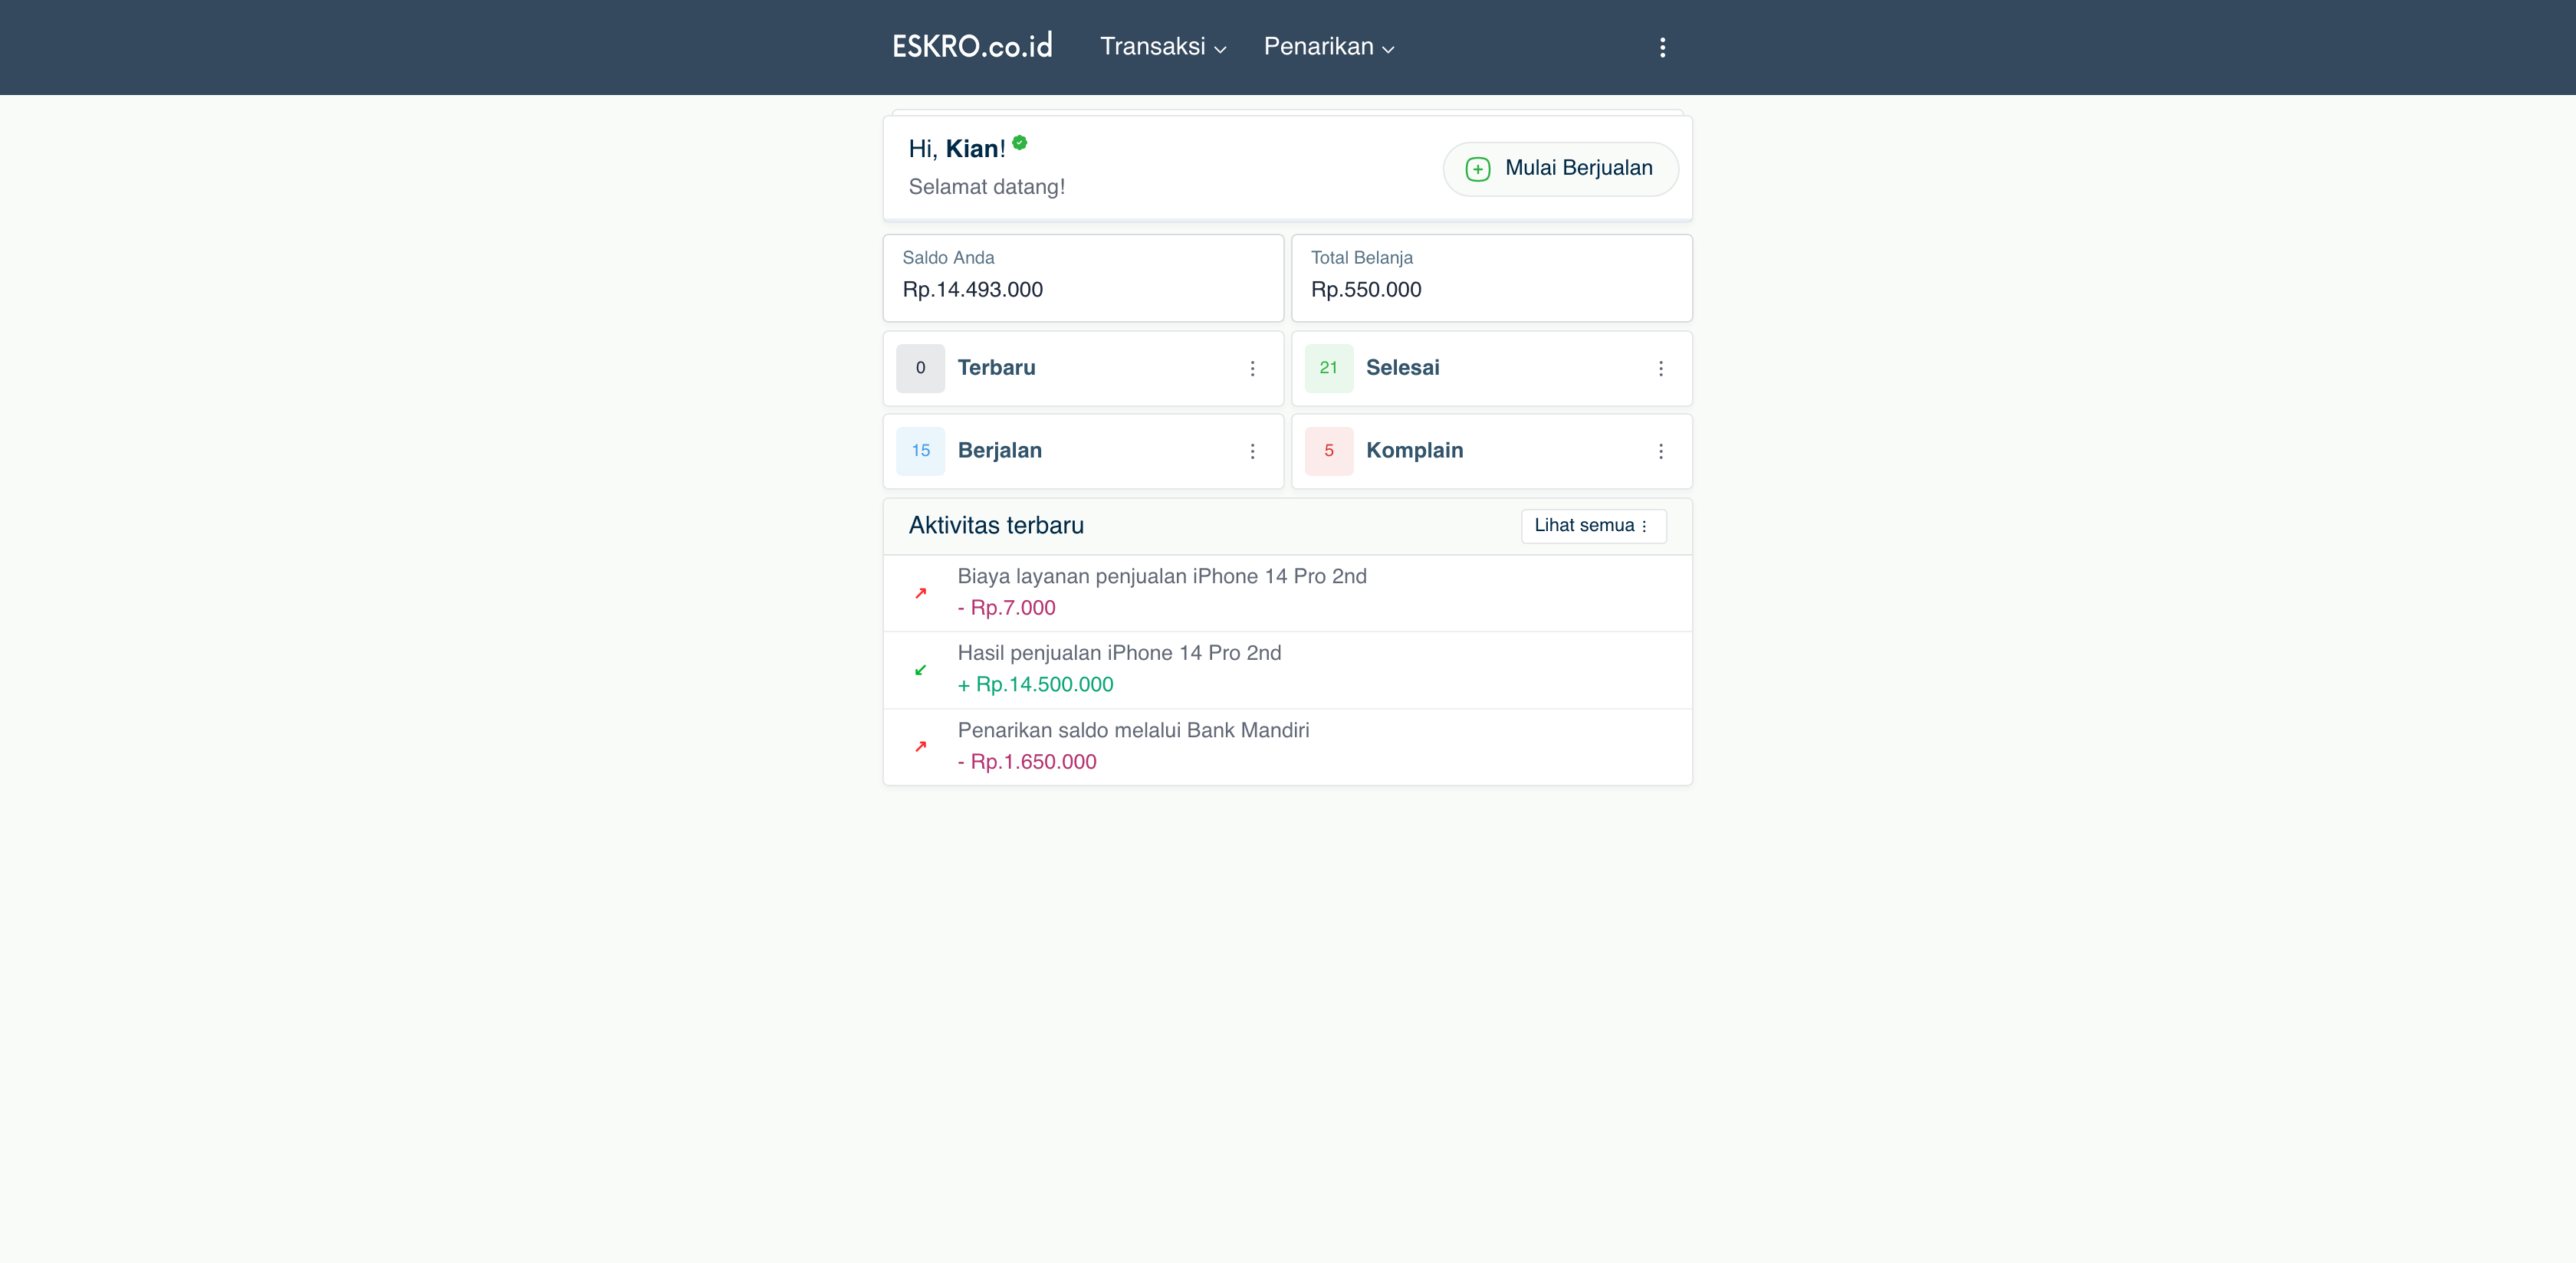Click the plus icon in Mulai Berjualan

(1477, 169)
